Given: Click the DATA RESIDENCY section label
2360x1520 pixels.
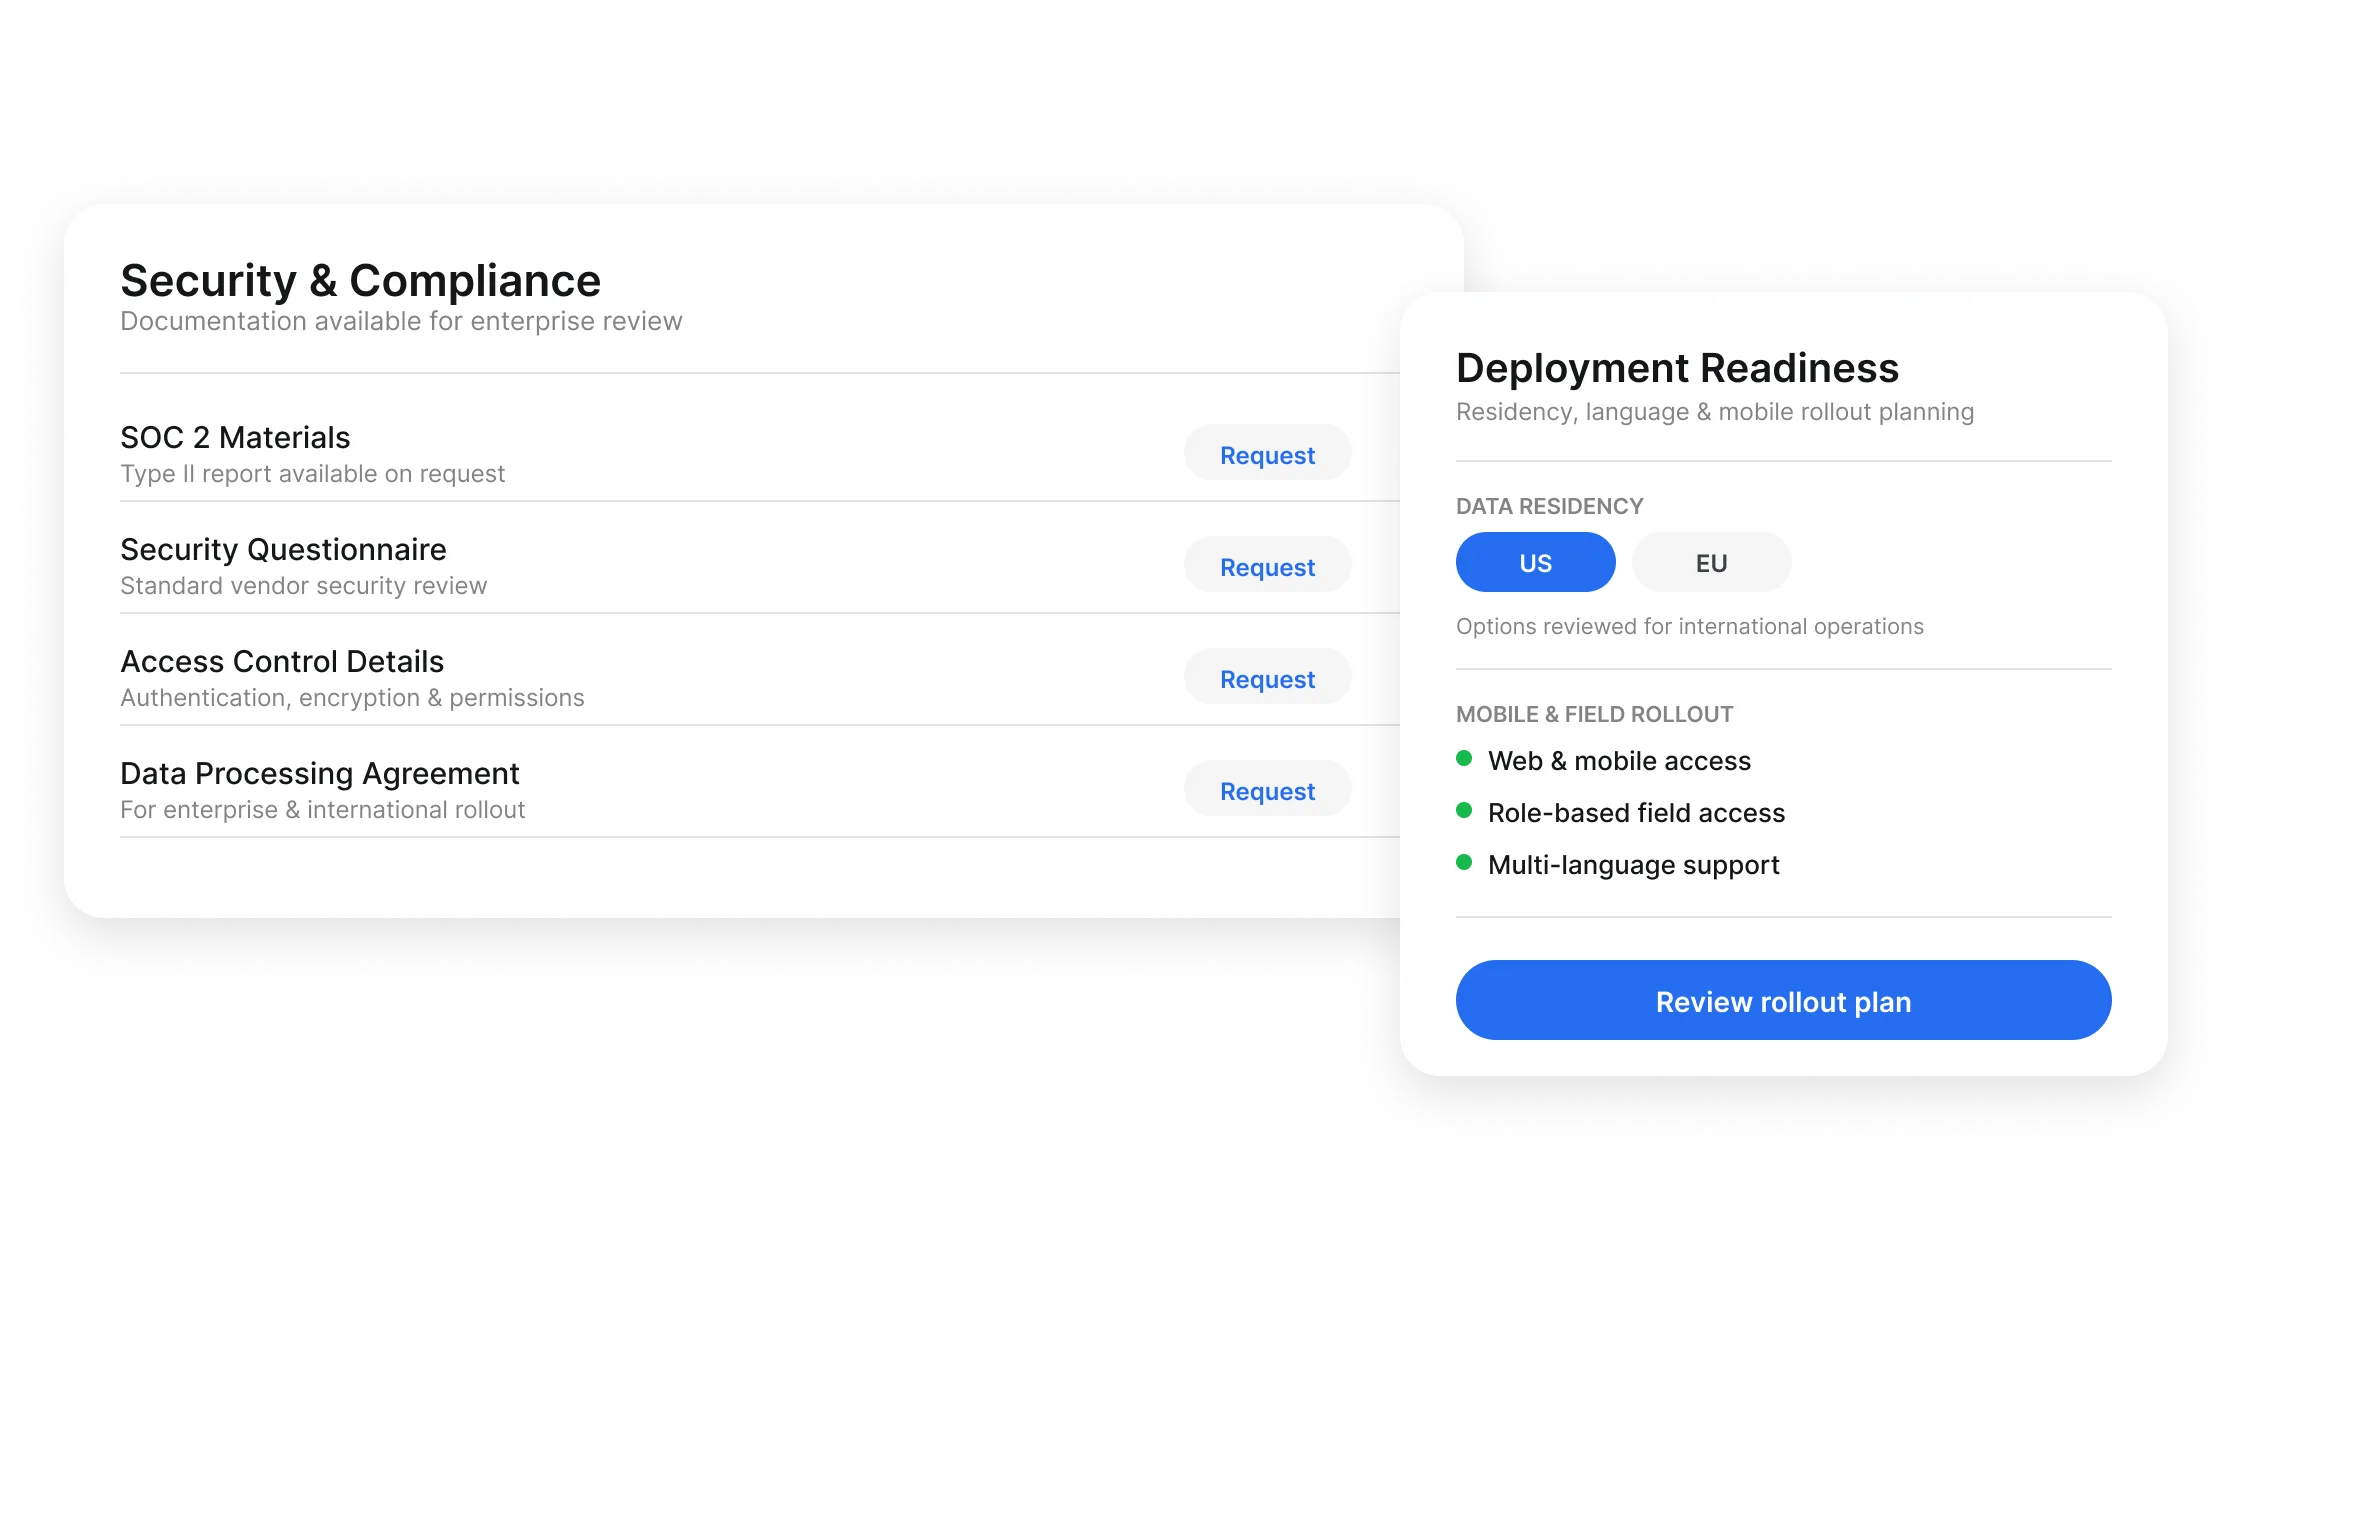Looking at the screenshot, I should pos(1549,506).
